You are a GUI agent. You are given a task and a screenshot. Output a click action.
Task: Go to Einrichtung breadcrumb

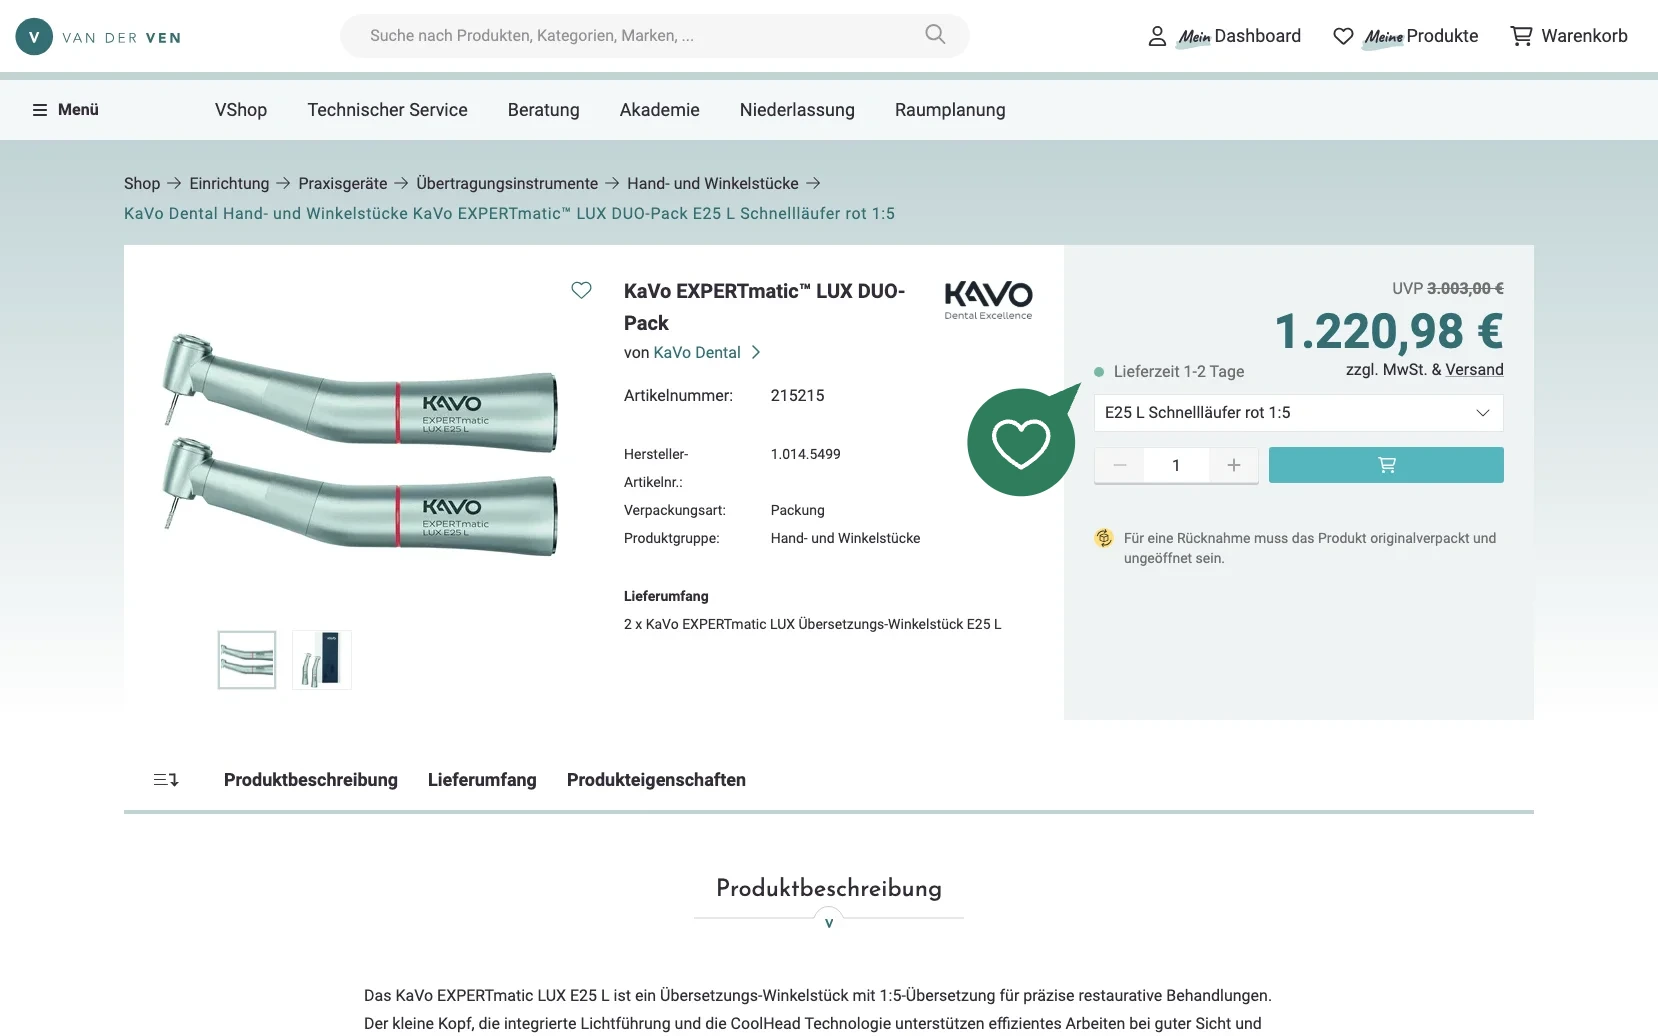229,183
